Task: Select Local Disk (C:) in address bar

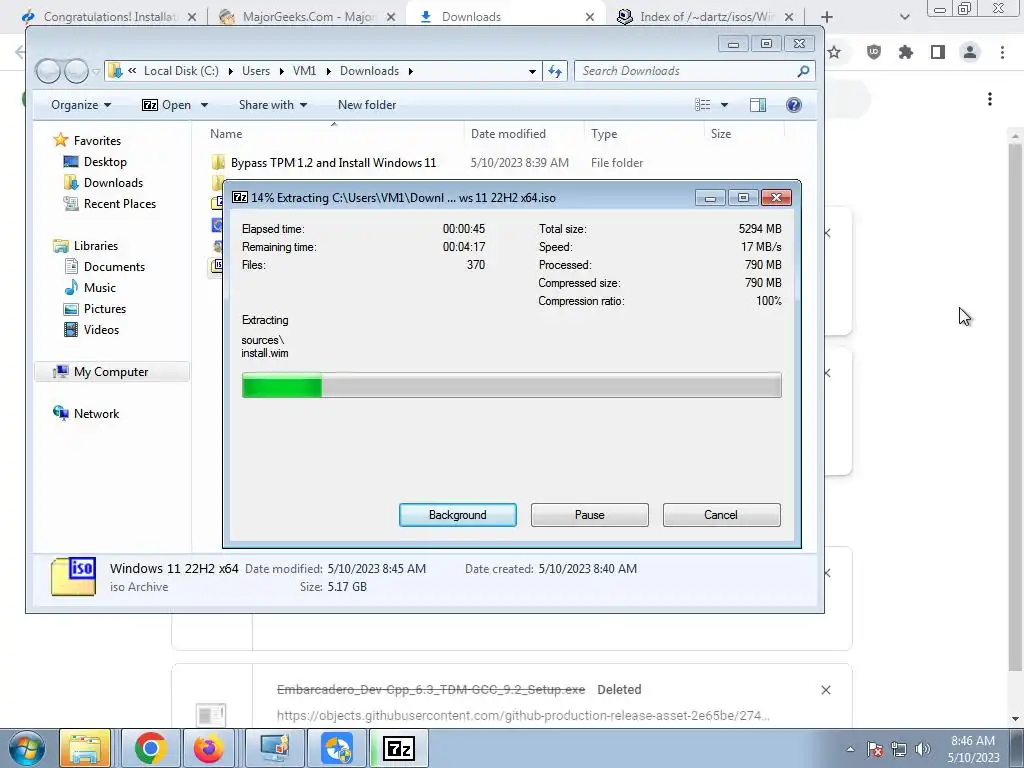Action: click(181, 71)
